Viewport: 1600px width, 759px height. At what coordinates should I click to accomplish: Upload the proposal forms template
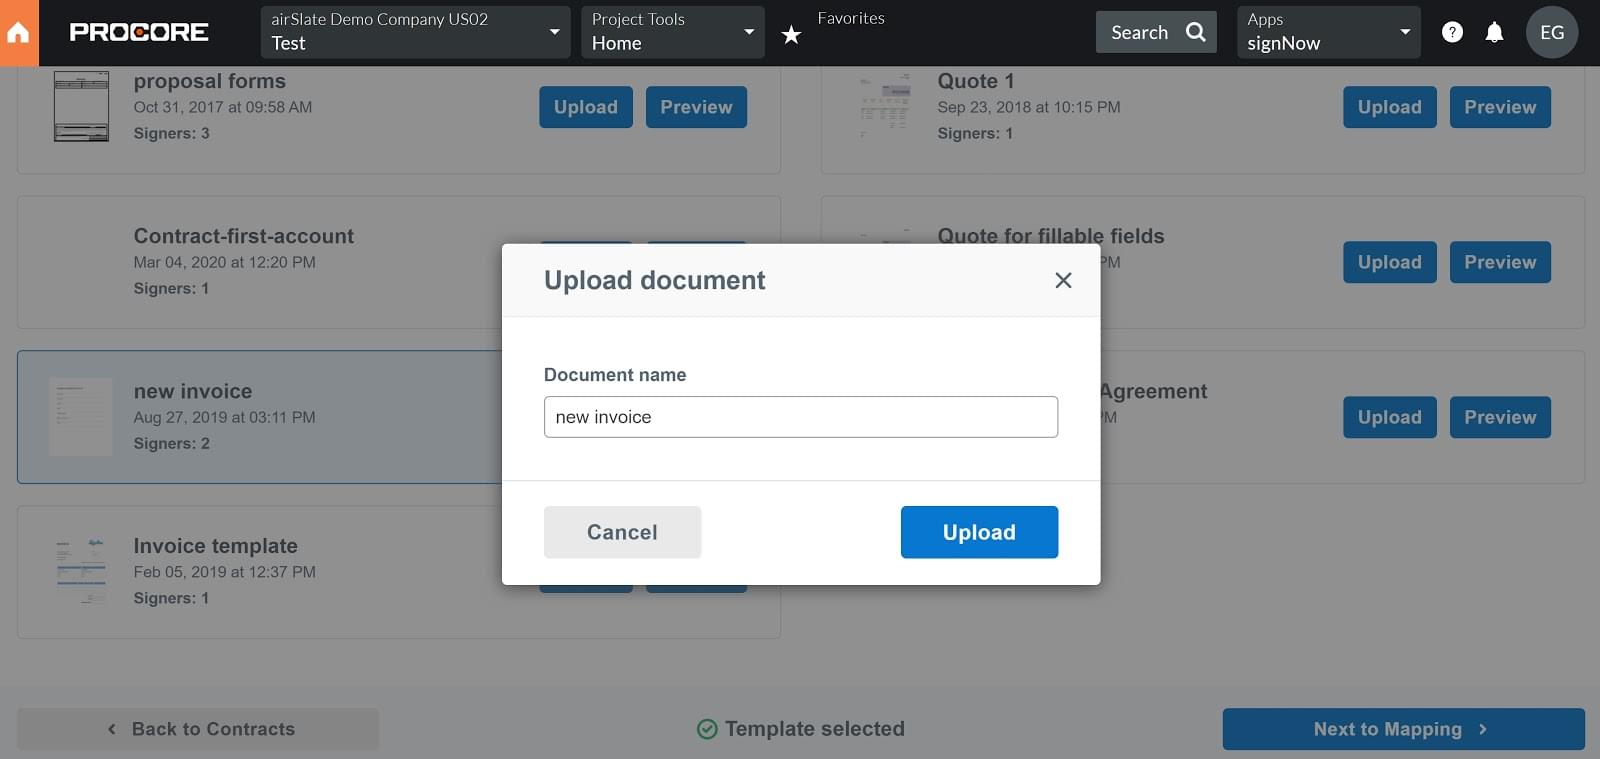[586, 107]
